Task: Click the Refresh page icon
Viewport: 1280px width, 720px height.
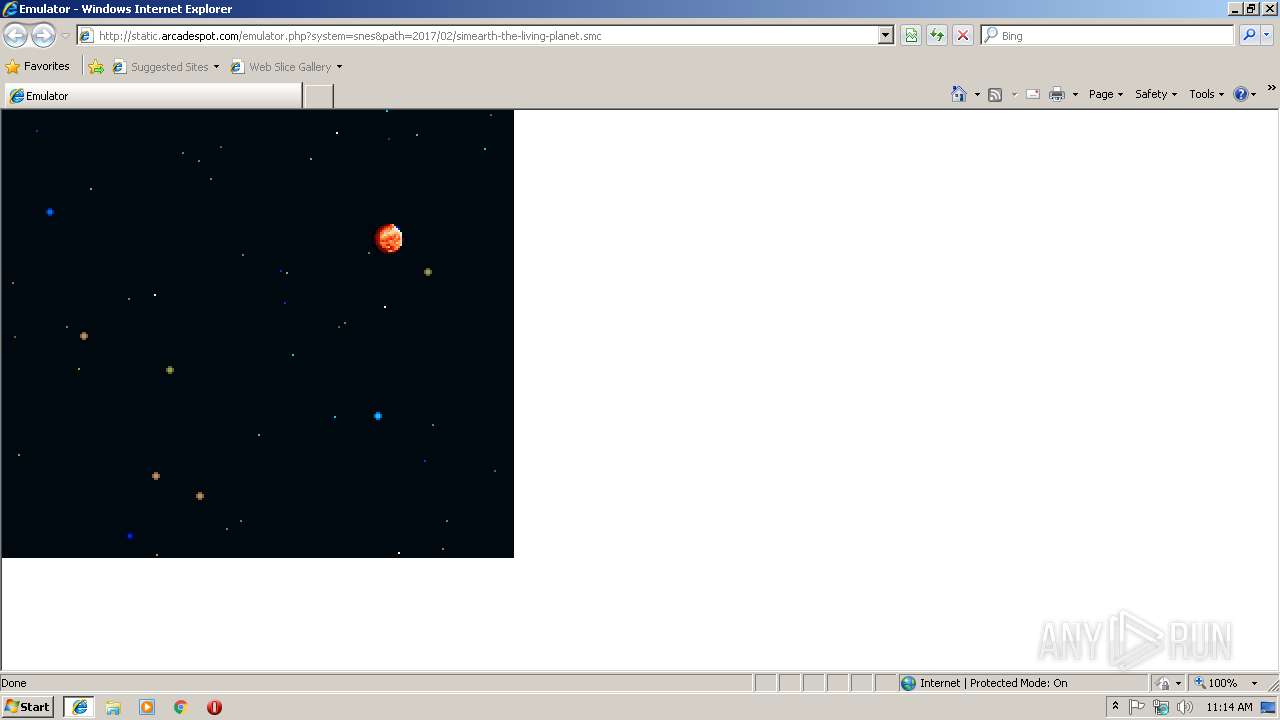Action: pyautogui.click(x=937, y=35)
